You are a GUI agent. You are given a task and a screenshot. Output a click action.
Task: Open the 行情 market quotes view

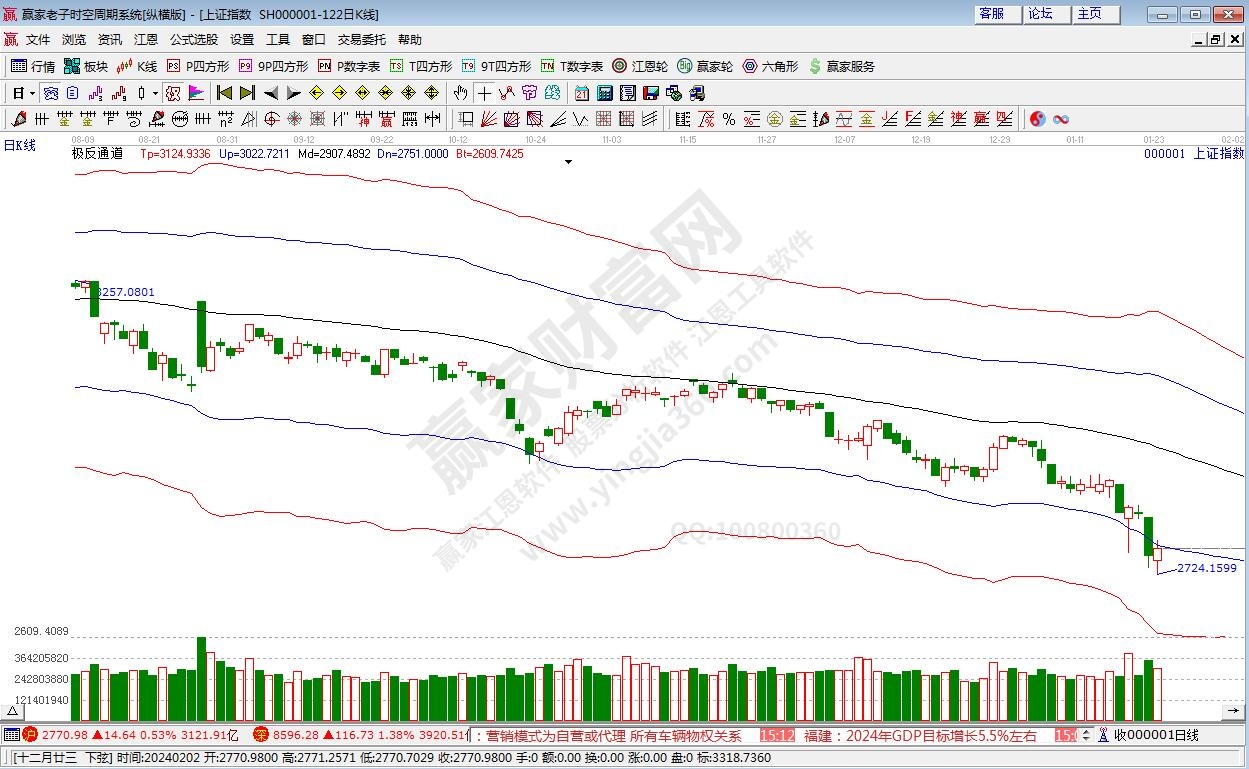[32, 66]
